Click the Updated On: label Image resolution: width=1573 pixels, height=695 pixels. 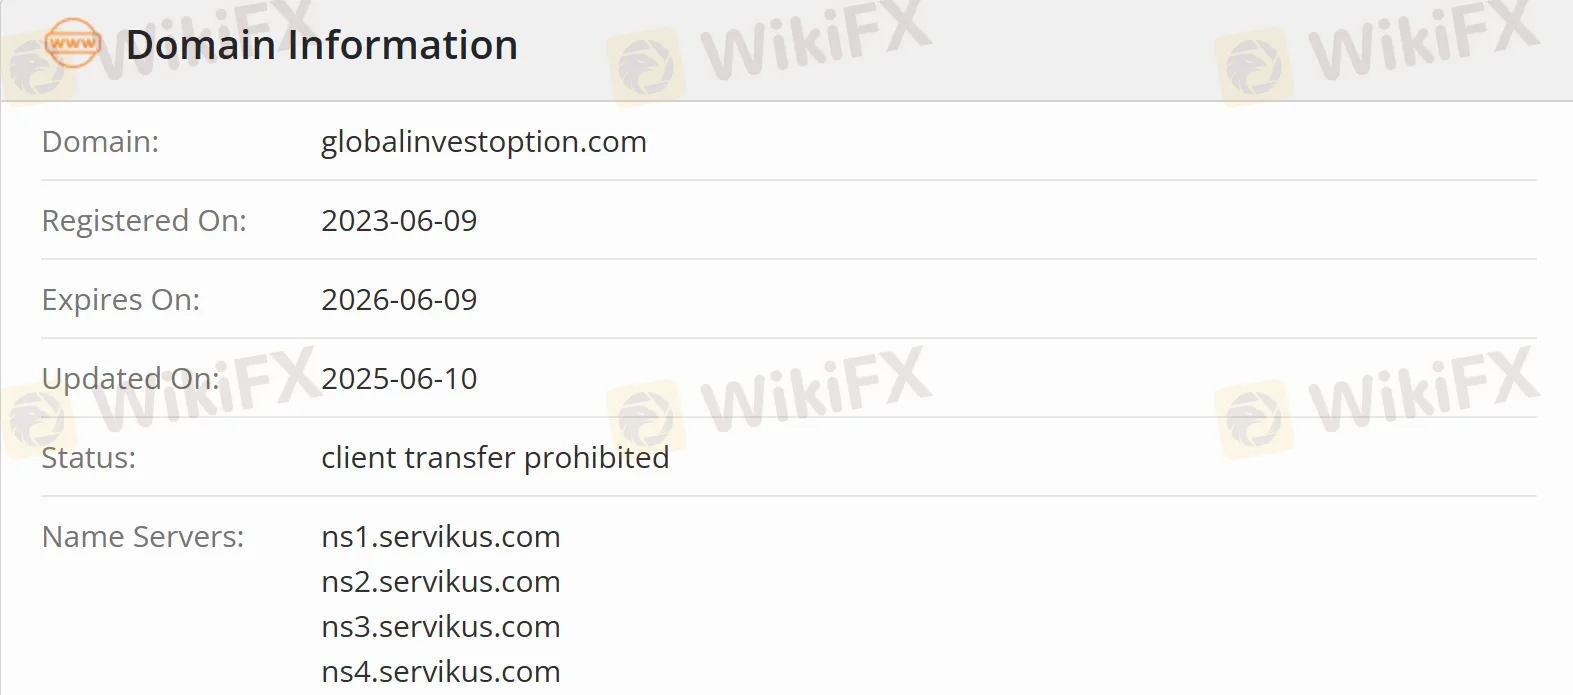pos(130,379)
